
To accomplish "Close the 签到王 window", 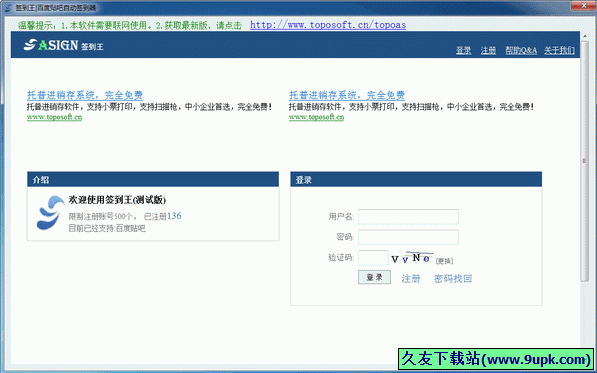I will pyautogui.click(x=583, y=6).
